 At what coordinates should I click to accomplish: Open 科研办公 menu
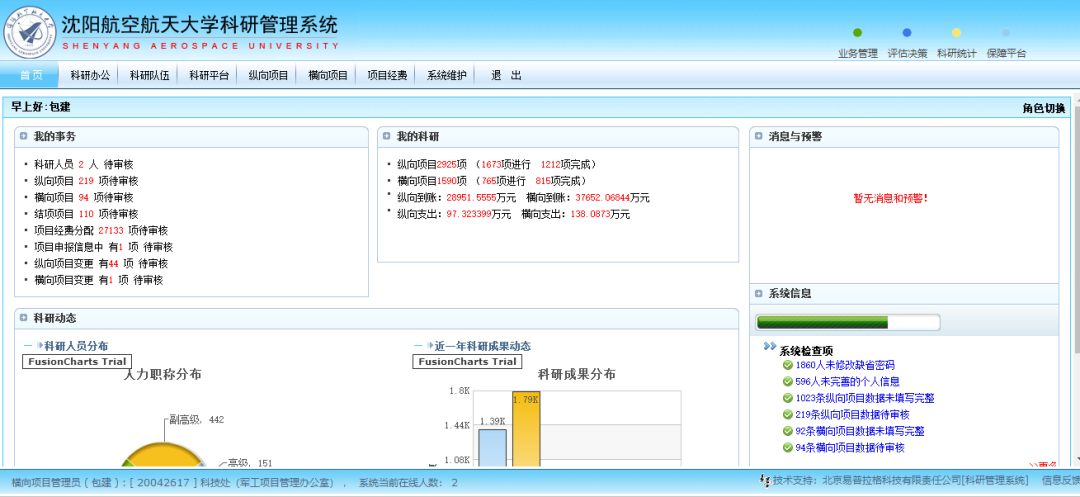coord(90,76)
